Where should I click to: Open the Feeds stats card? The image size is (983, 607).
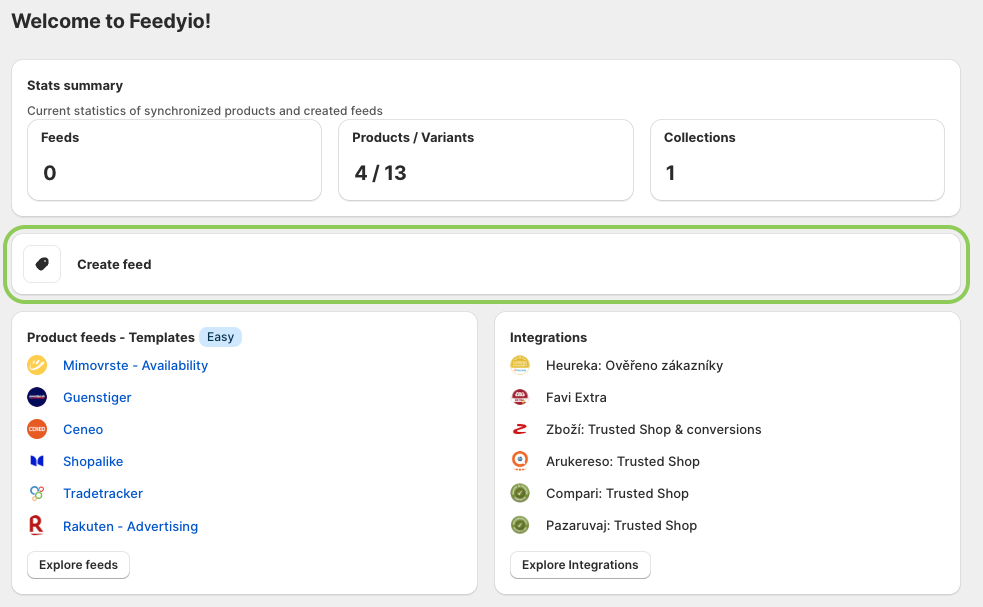(x=174, y=160)
